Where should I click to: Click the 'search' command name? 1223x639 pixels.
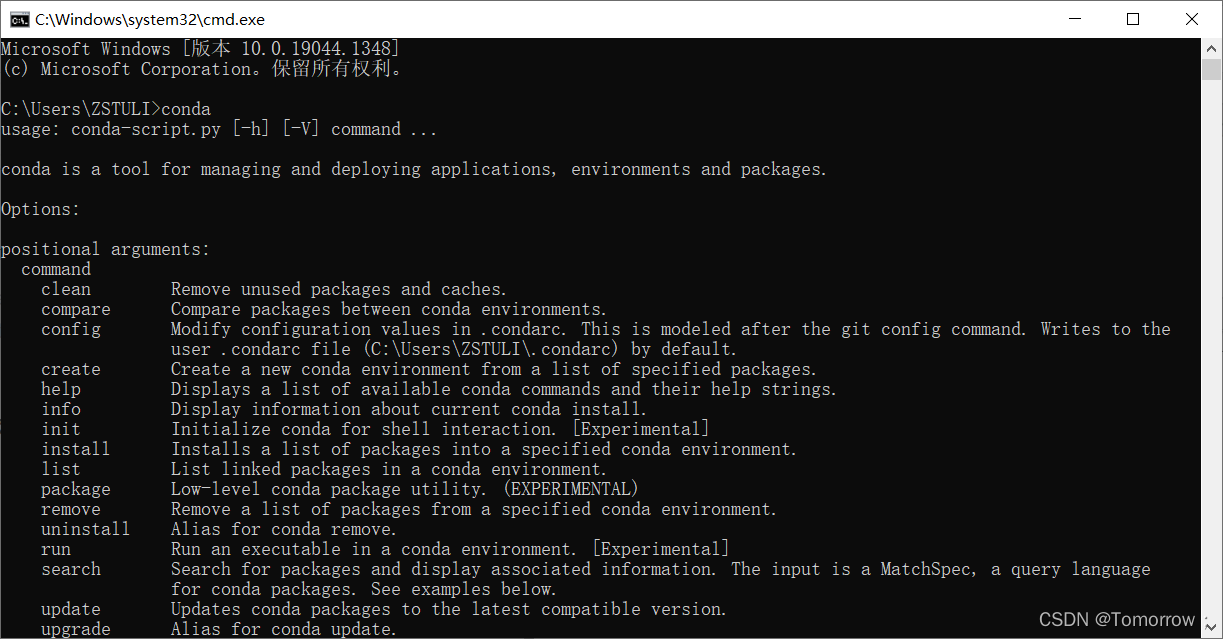(71, 569)
